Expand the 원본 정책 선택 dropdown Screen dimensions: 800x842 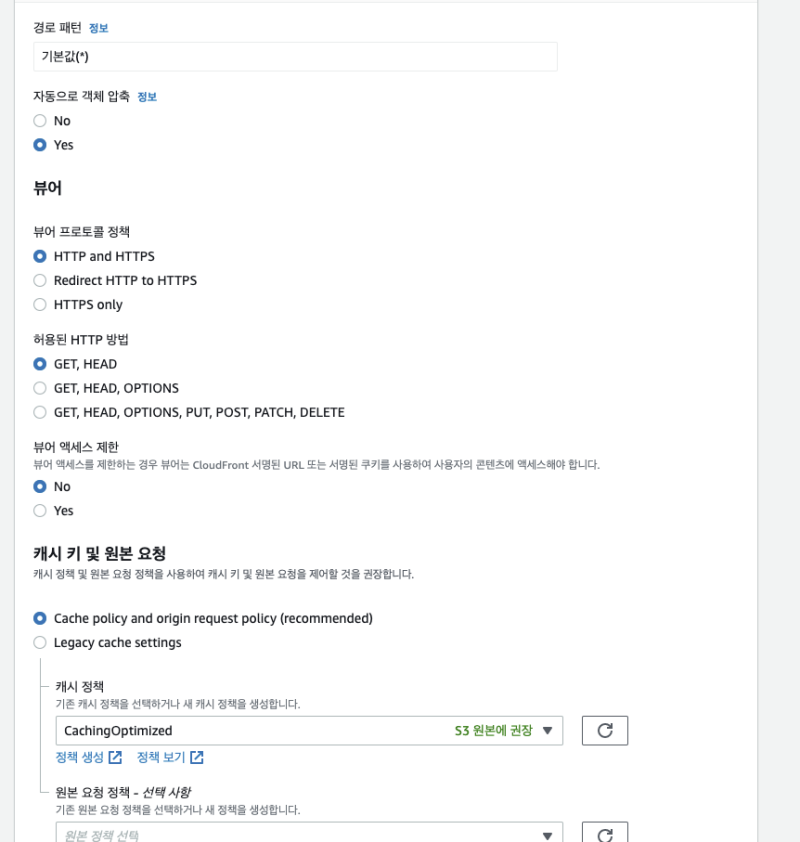click(x=309, y=835)
